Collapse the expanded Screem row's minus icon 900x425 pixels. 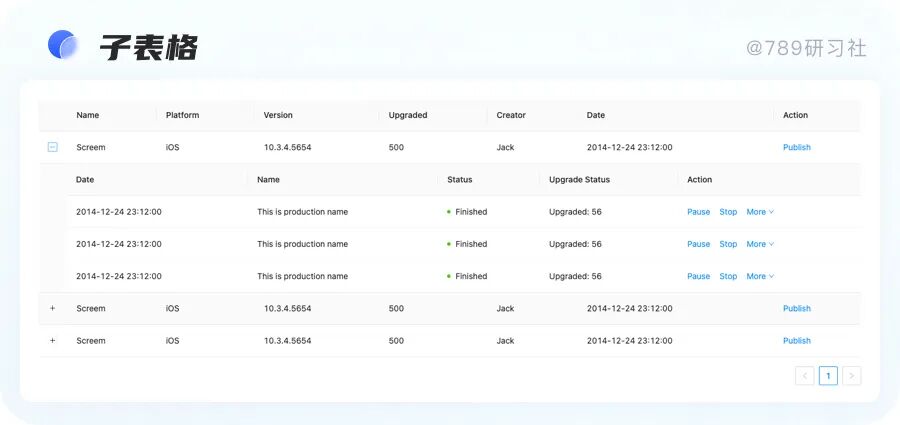click(x=52, y=148)
